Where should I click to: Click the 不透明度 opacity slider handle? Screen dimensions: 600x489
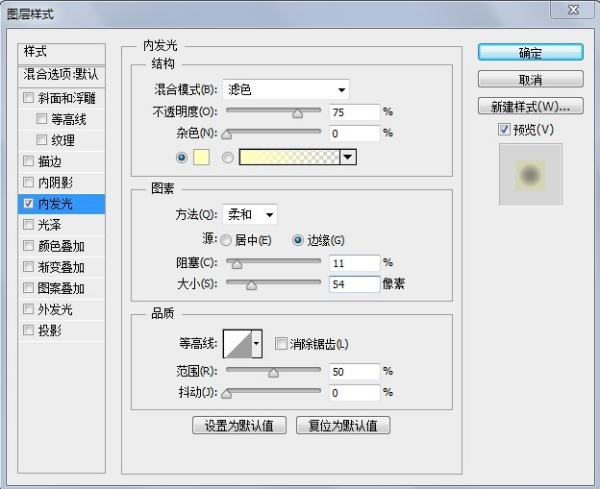pos(297,113)
